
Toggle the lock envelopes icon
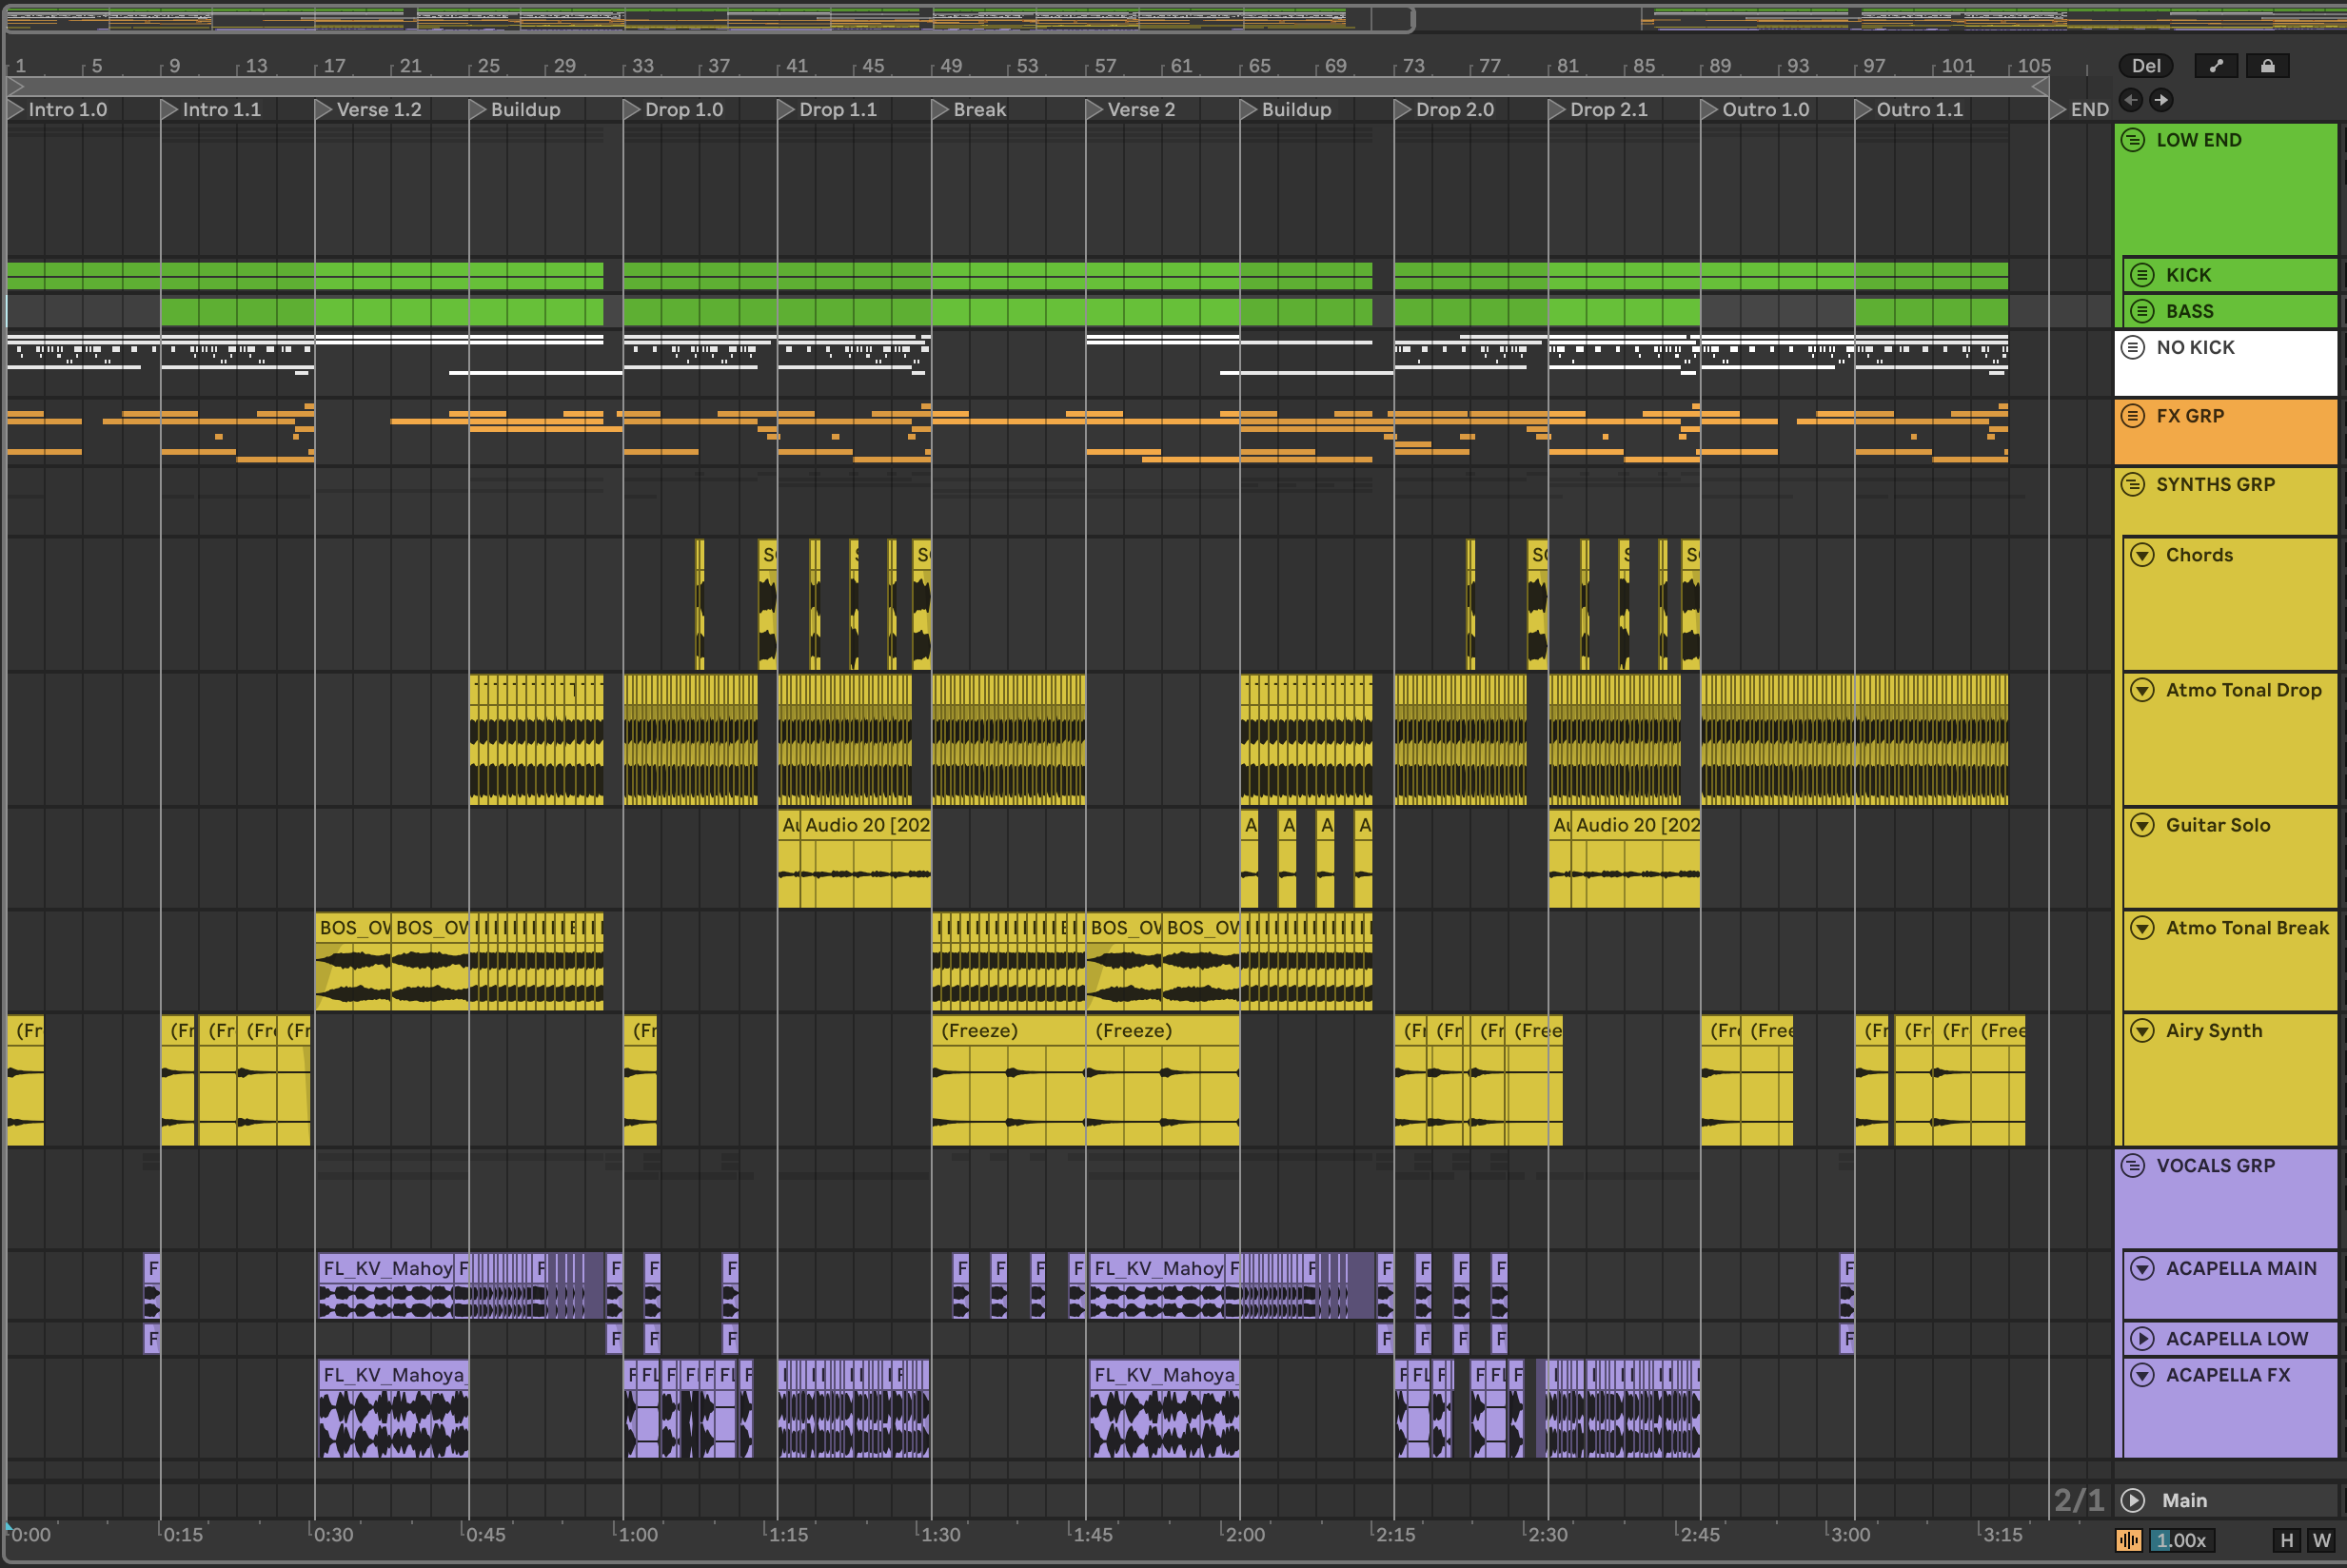tap(2267, 66)
